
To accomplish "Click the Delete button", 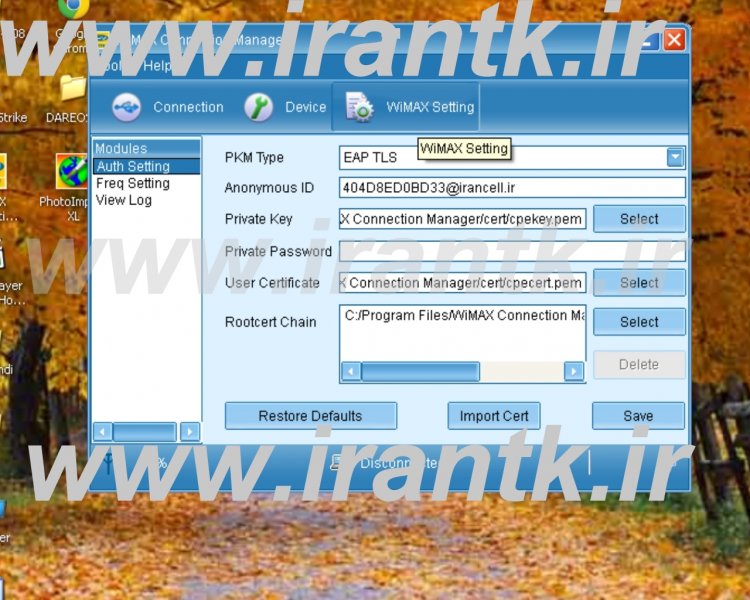I will coord(639,365).
